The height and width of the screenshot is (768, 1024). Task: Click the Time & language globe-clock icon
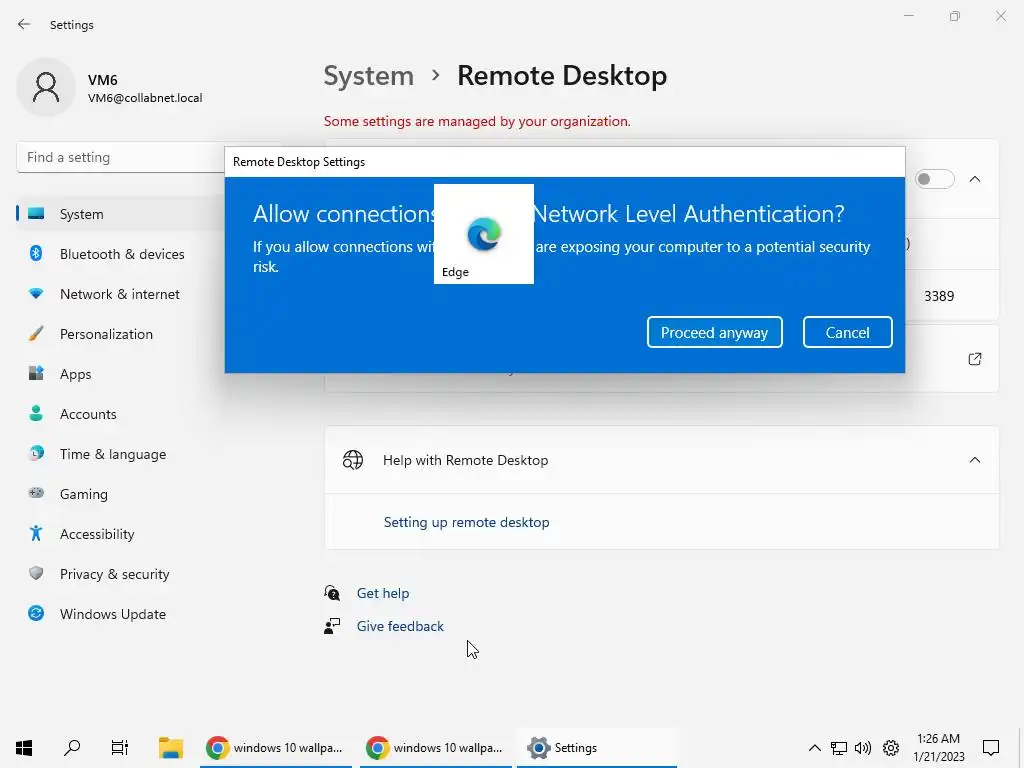36,453
